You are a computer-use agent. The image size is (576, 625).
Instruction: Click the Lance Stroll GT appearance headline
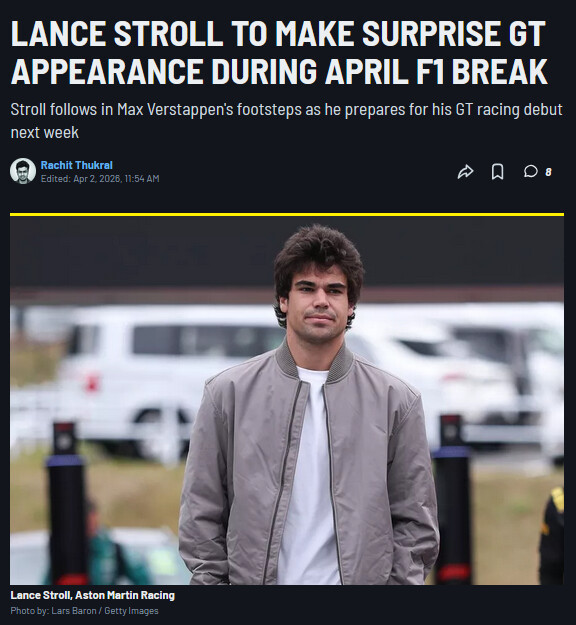click(279, 52)
